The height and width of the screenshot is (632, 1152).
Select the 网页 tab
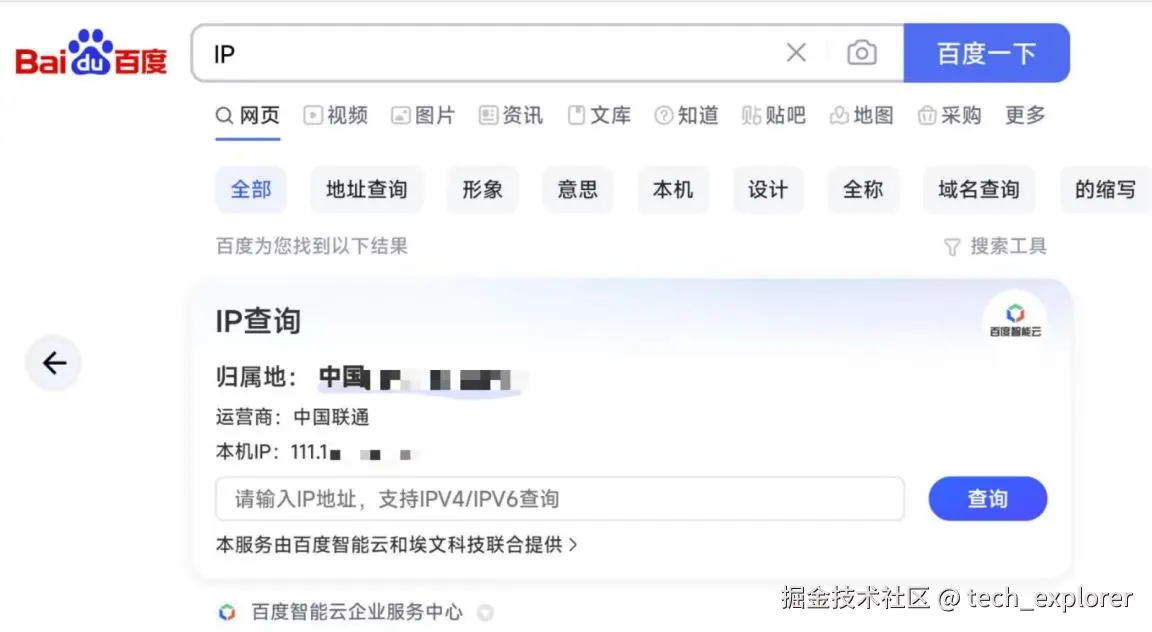point(248,115)
